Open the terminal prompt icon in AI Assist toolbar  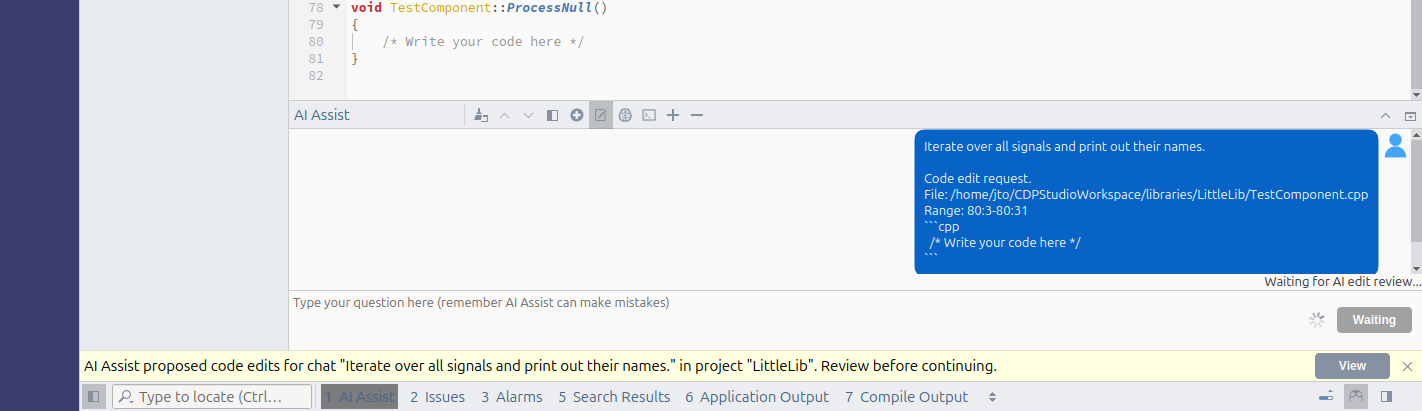(649, 115)
